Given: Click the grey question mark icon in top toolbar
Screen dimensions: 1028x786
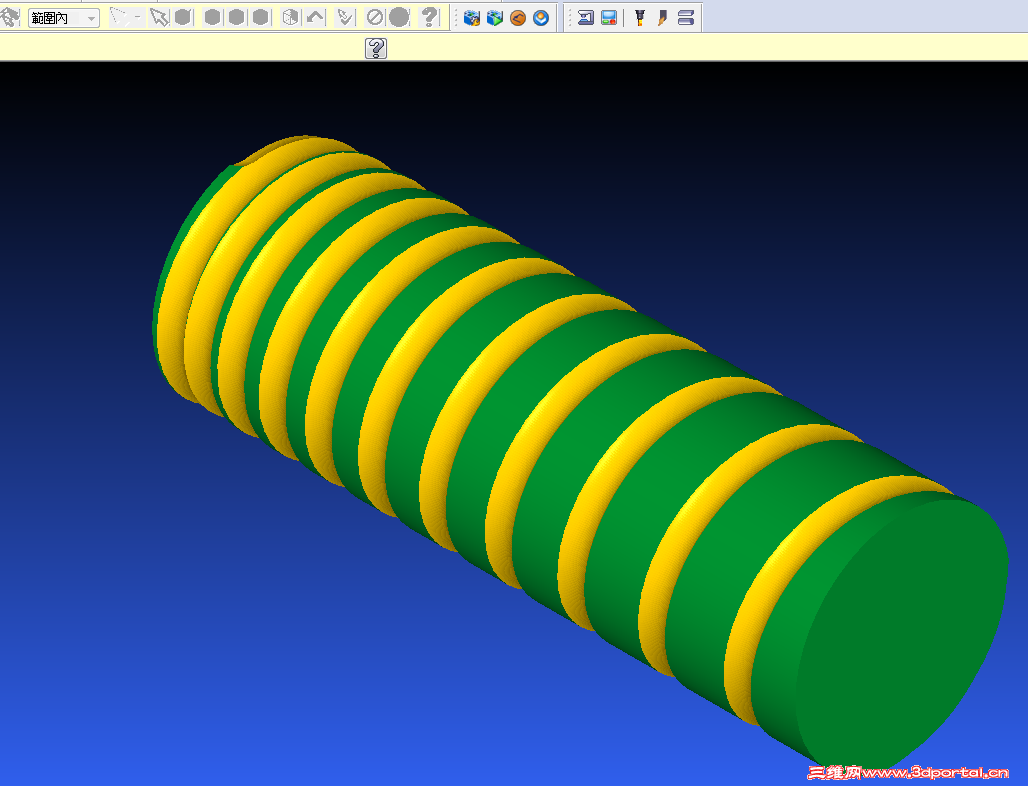Looking at the screenshot, I should pos(429,17).
